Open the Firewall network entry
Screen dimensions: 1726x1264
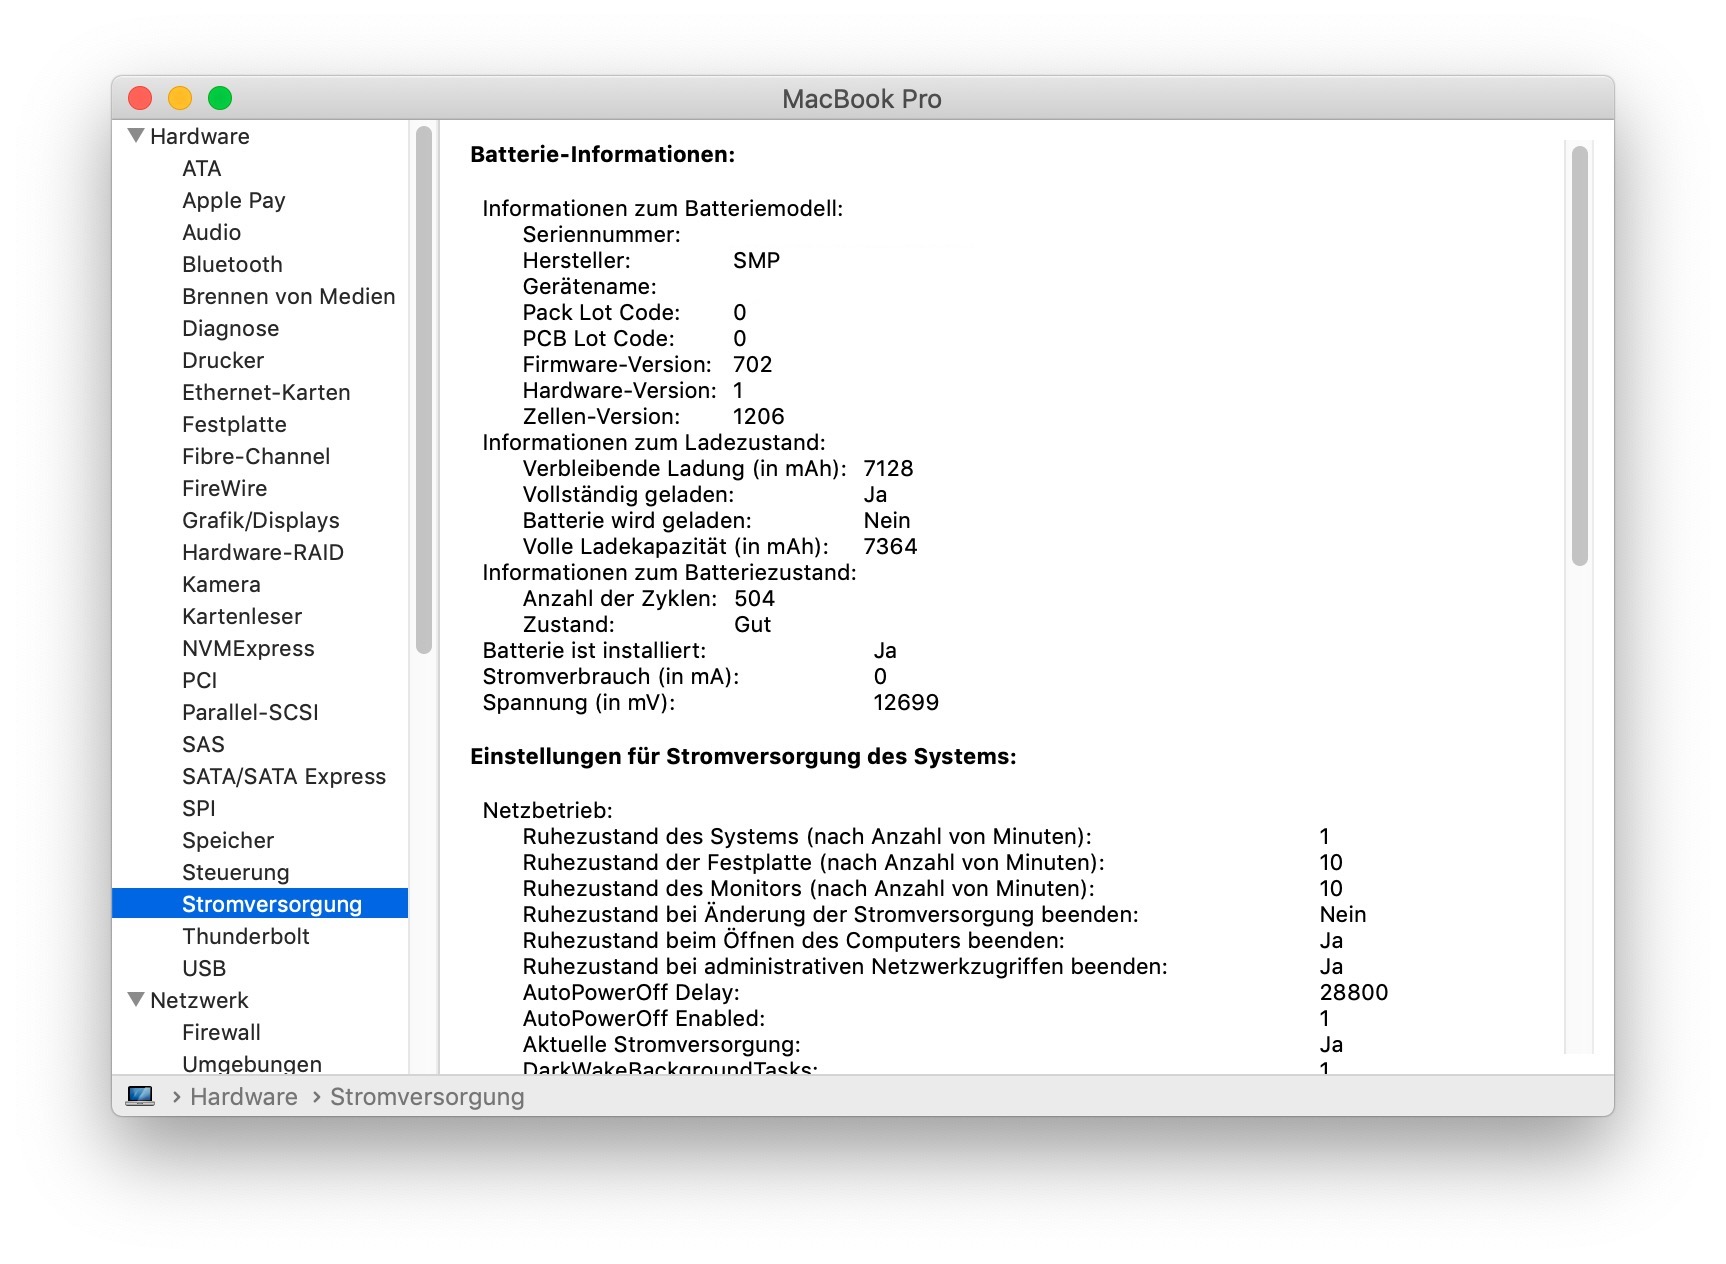(221, 1032)
